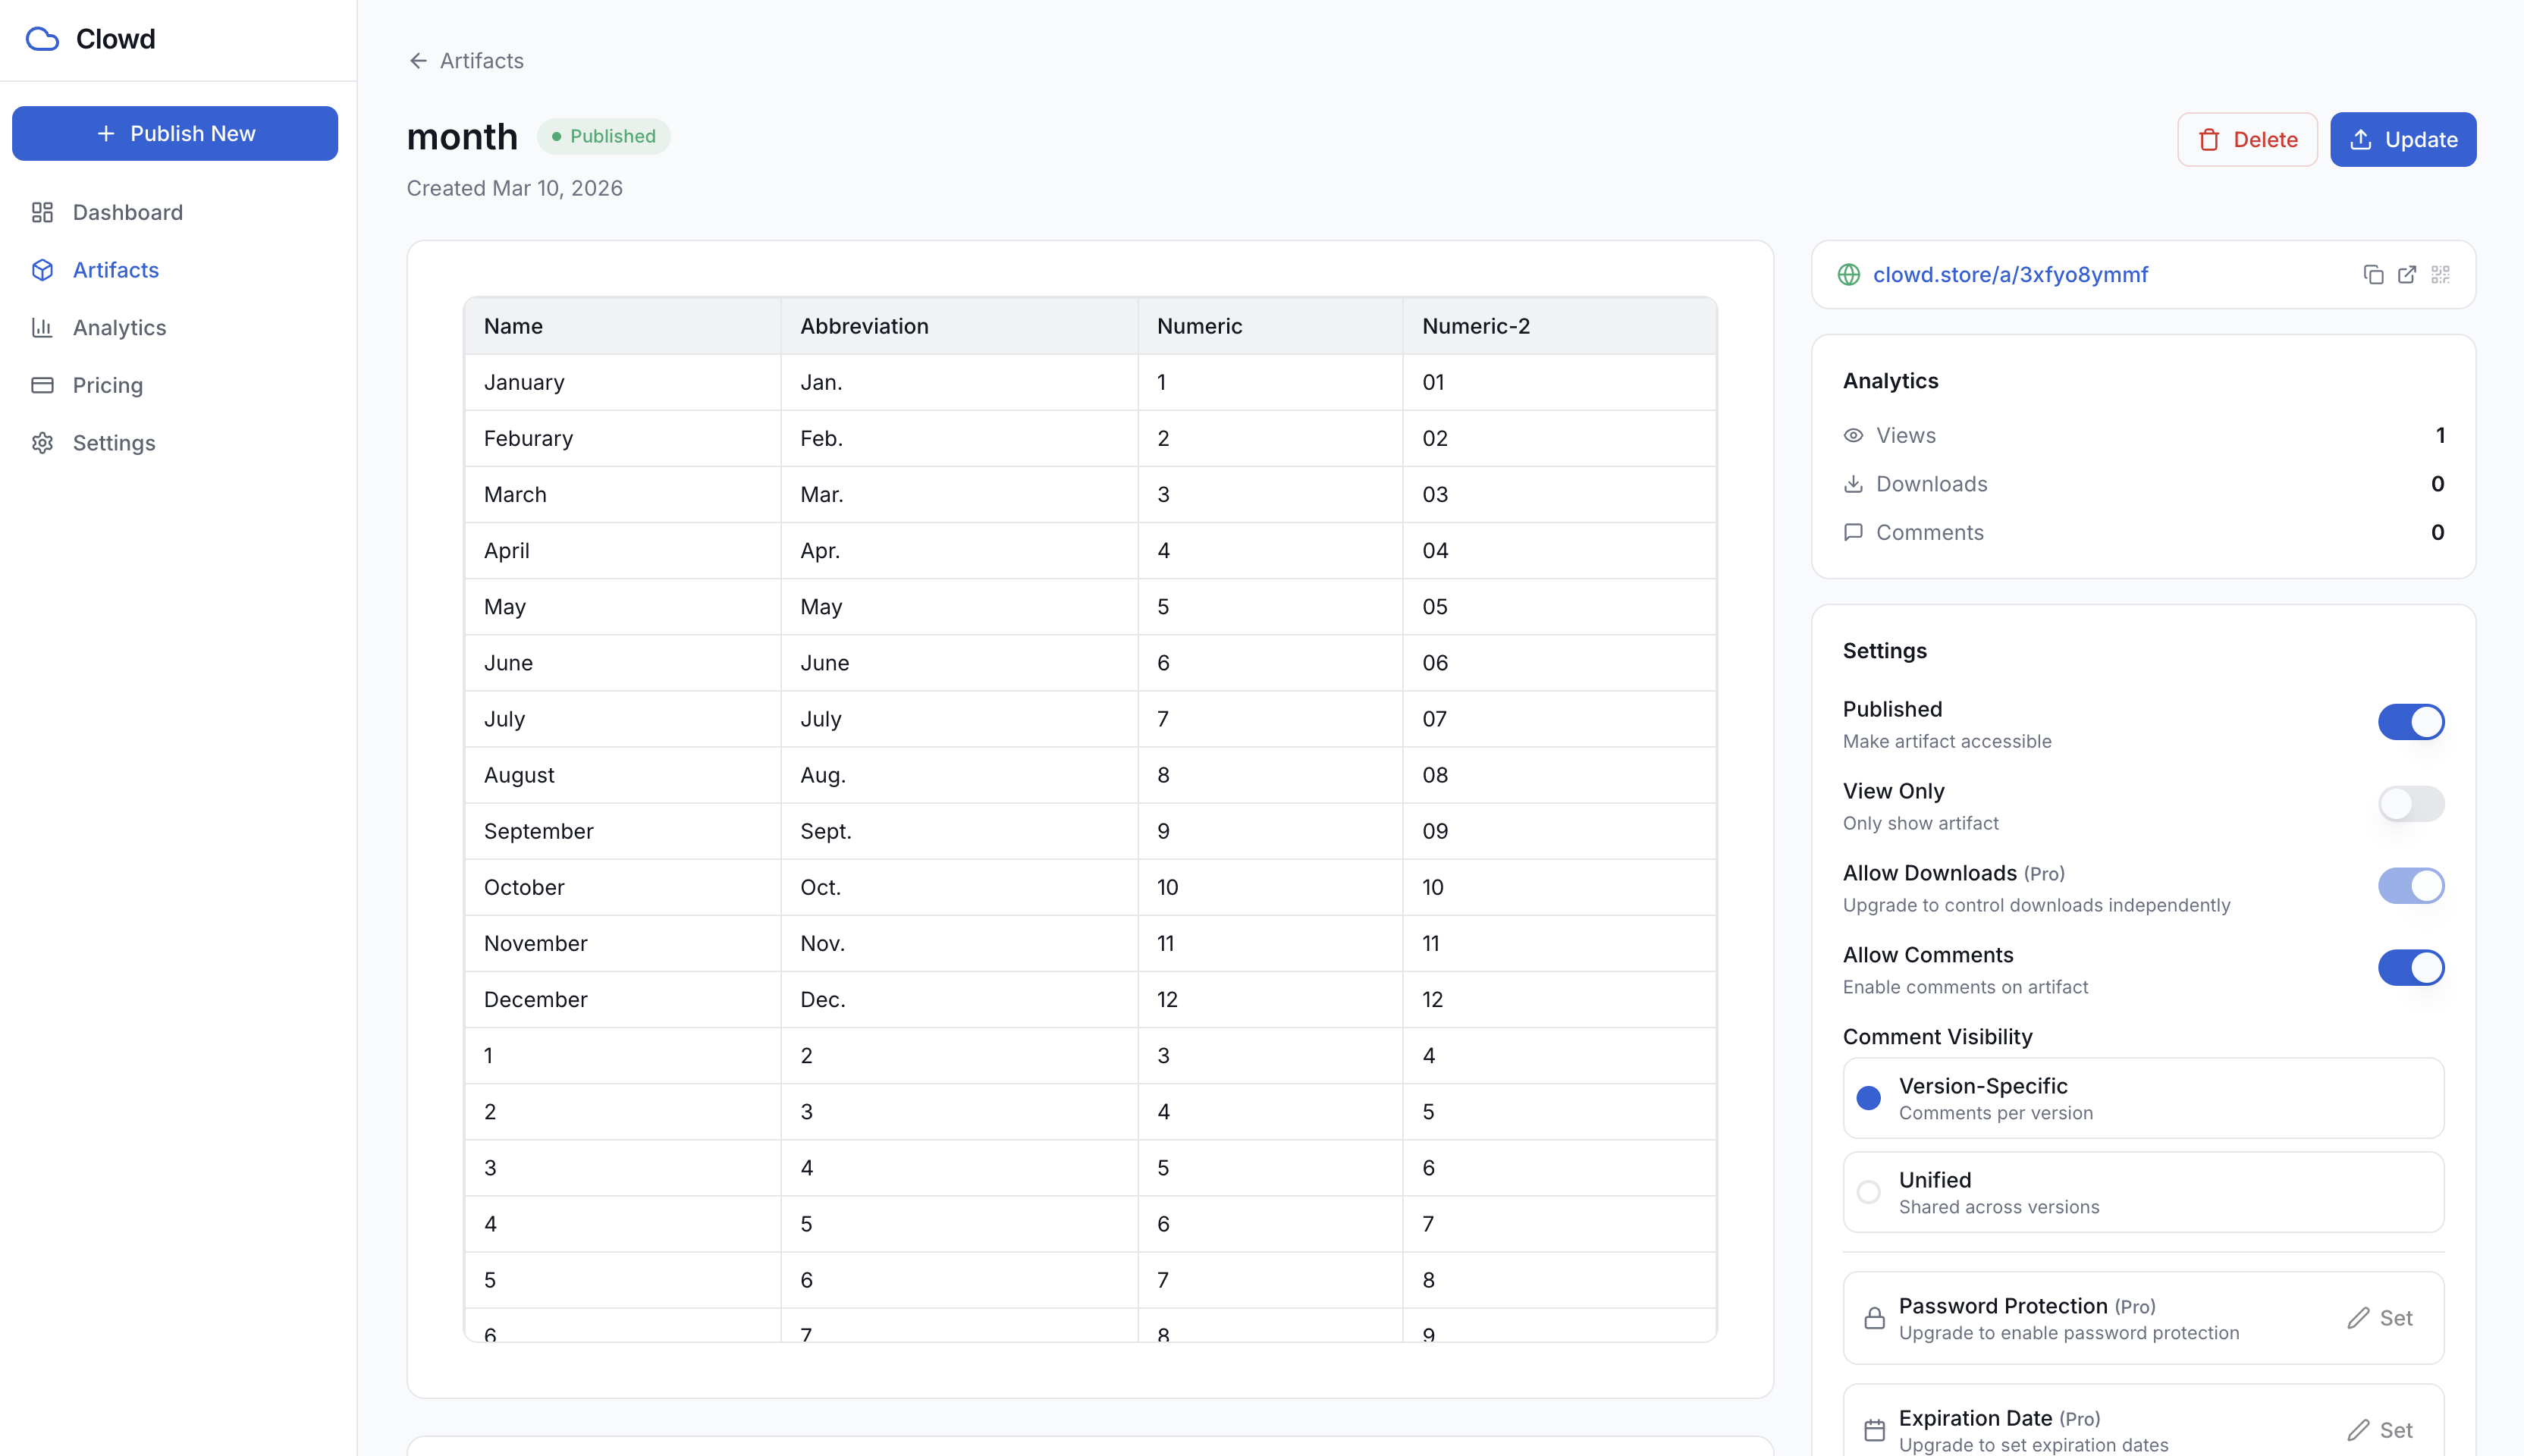Open Analytics from the sidebar
The image size is (2524, 1456).
[119, 327]
